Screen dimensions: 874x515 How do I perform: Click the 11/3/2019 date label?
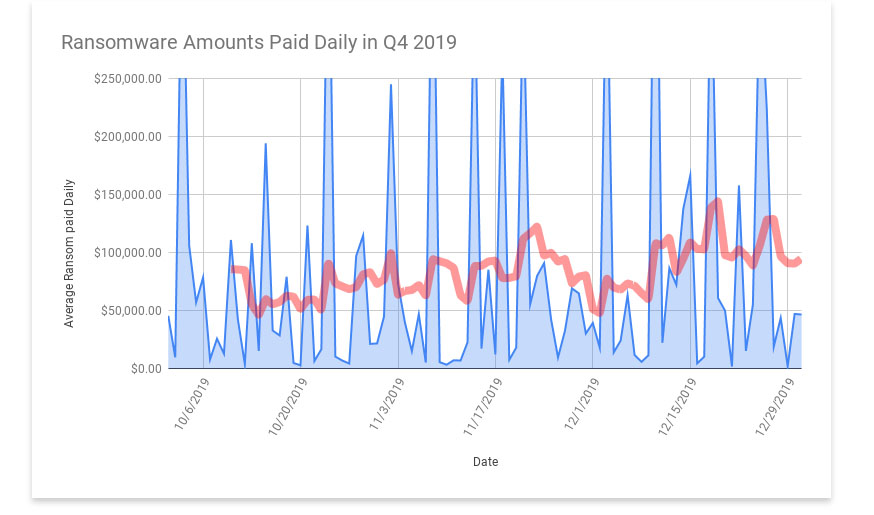386,404
